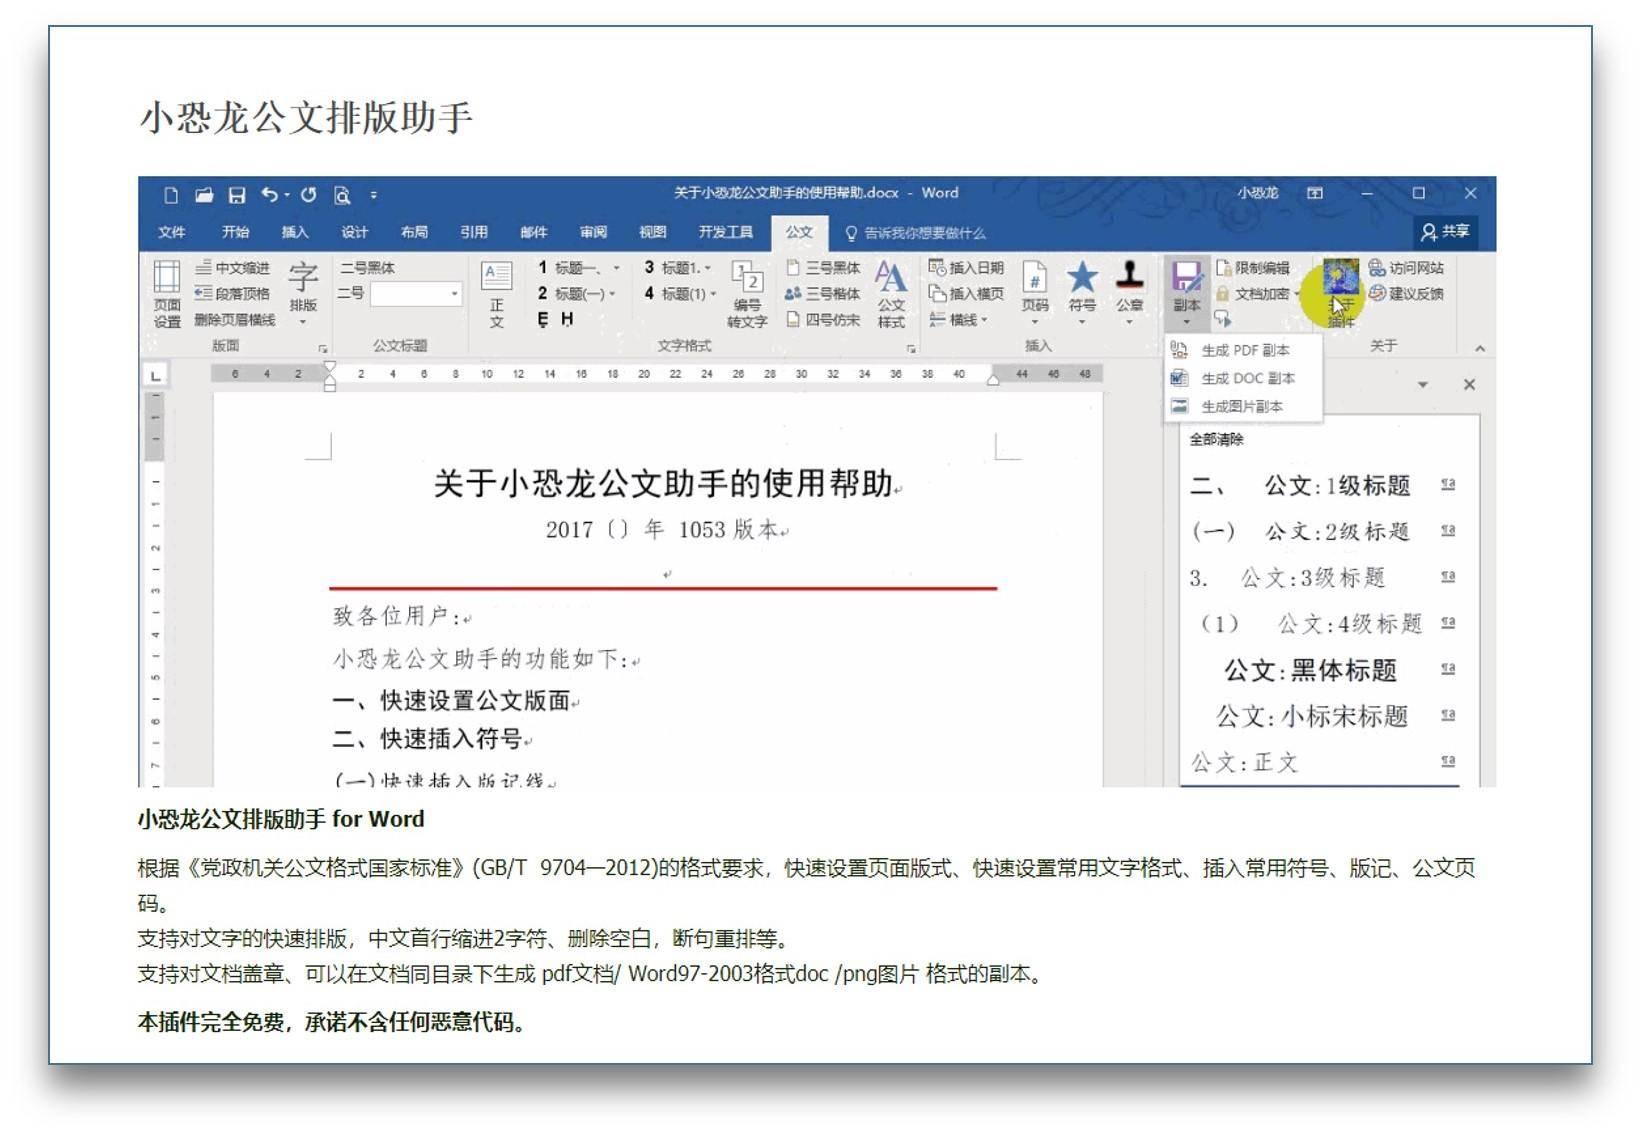
Task: Open the 排版 typesetting dropdown
Action: coord(303,293)
